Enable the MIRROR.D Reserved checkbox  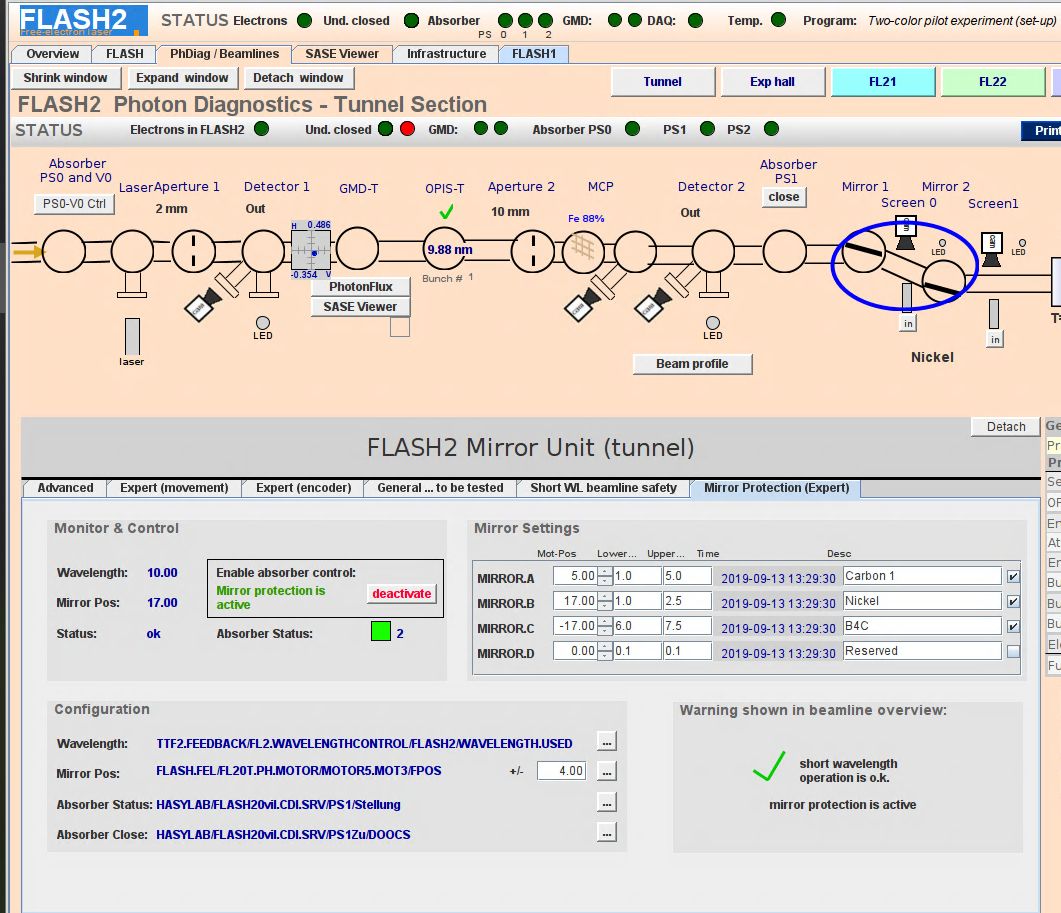(1012, 652)
